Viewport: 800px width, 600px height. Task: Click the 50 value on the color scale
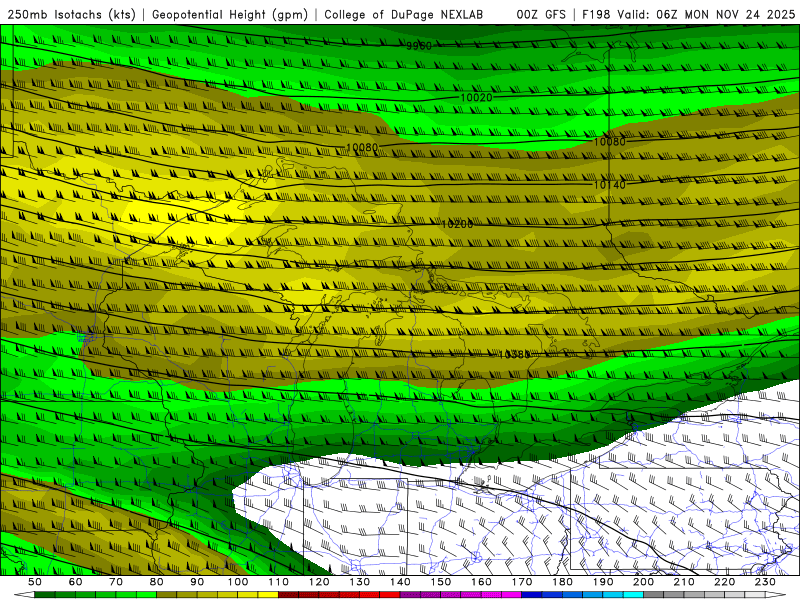[35, 582]
